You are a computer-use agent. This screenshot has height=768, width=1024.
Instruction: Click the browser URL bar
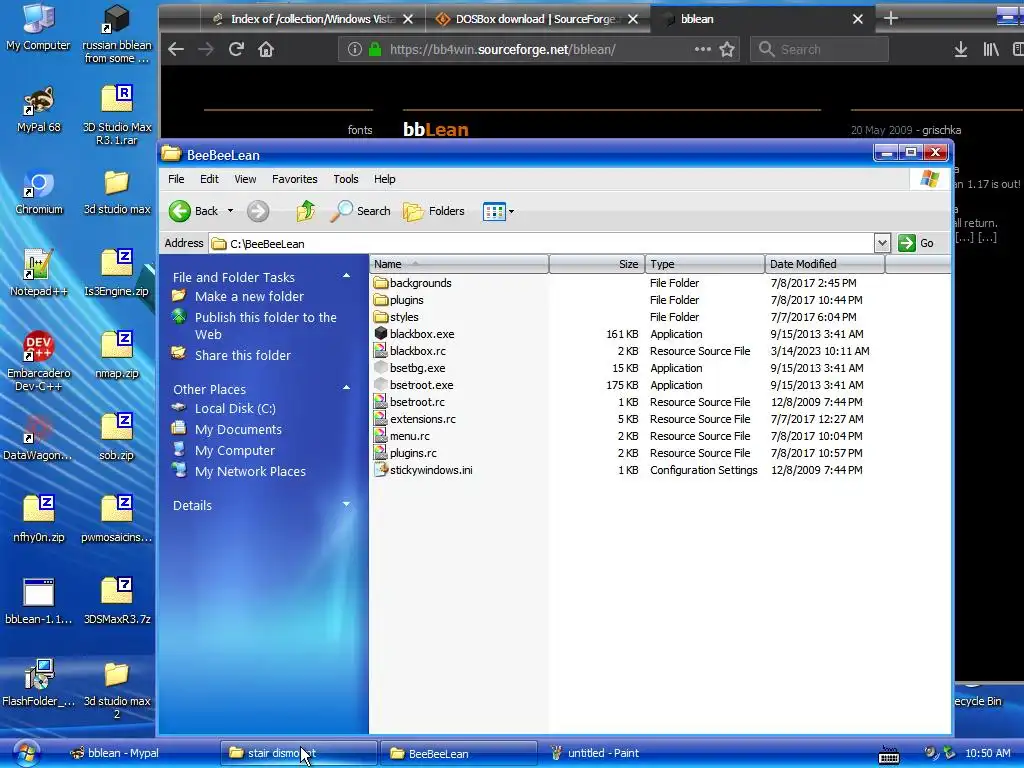(539, 49)
